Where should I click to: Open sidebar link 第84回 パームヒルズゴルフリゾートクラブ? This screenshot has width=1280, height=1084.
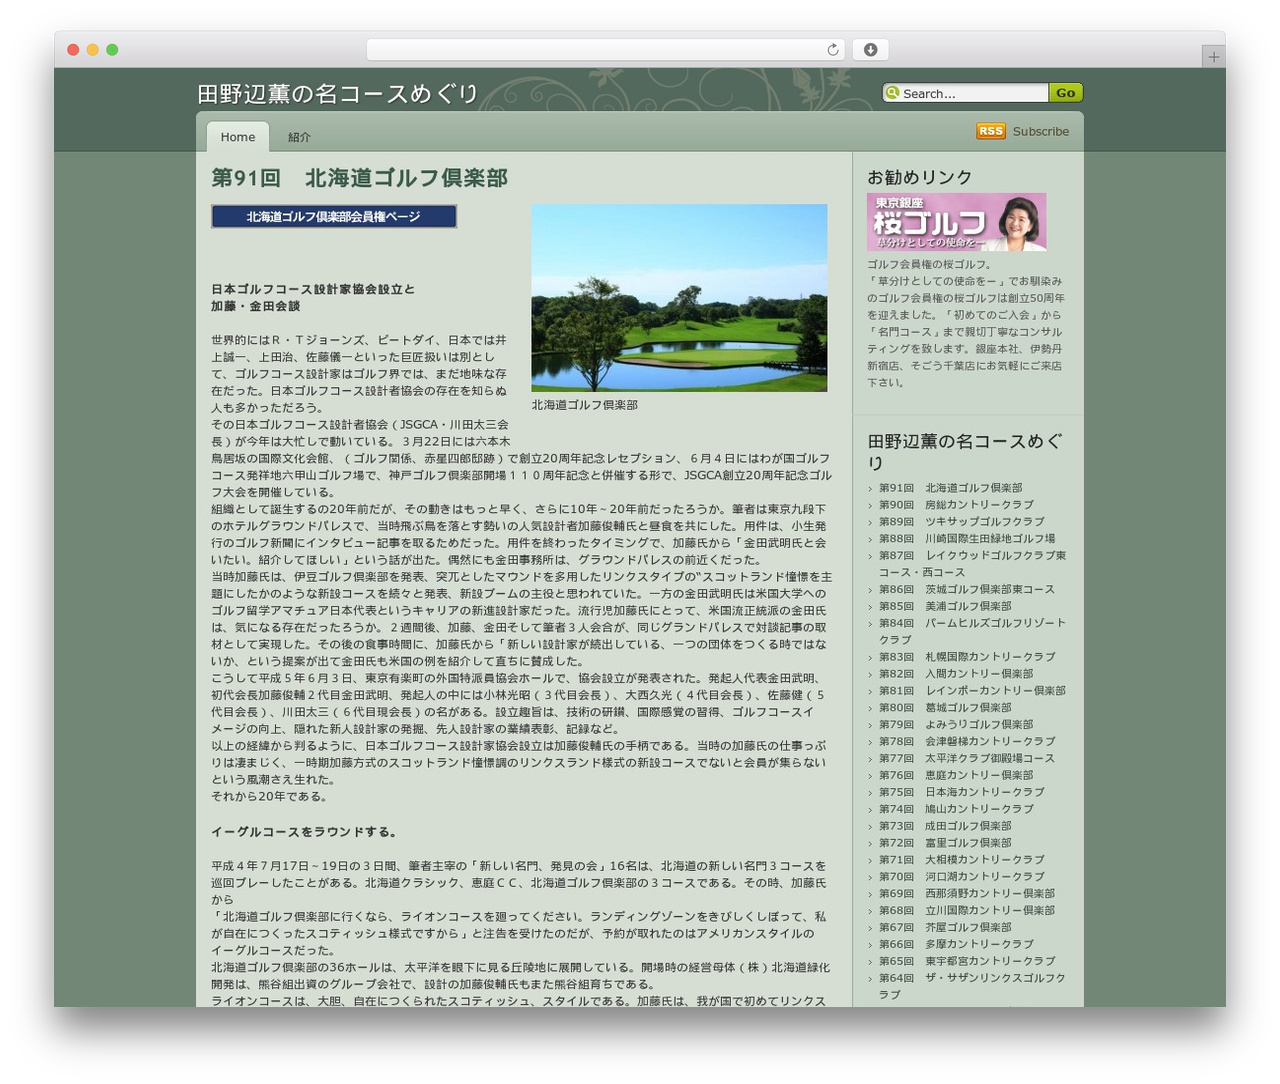[x=972, y=631]
